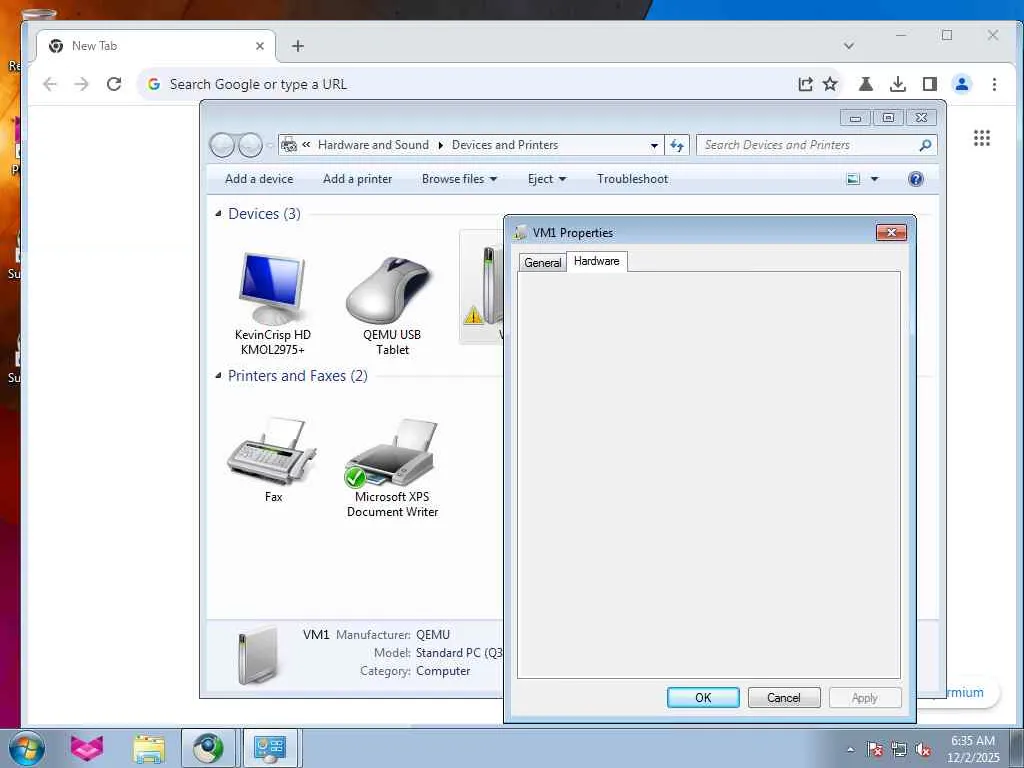The image size is (1024, 768).
Task: Open Windows Start menu
Action: [27, 748]
